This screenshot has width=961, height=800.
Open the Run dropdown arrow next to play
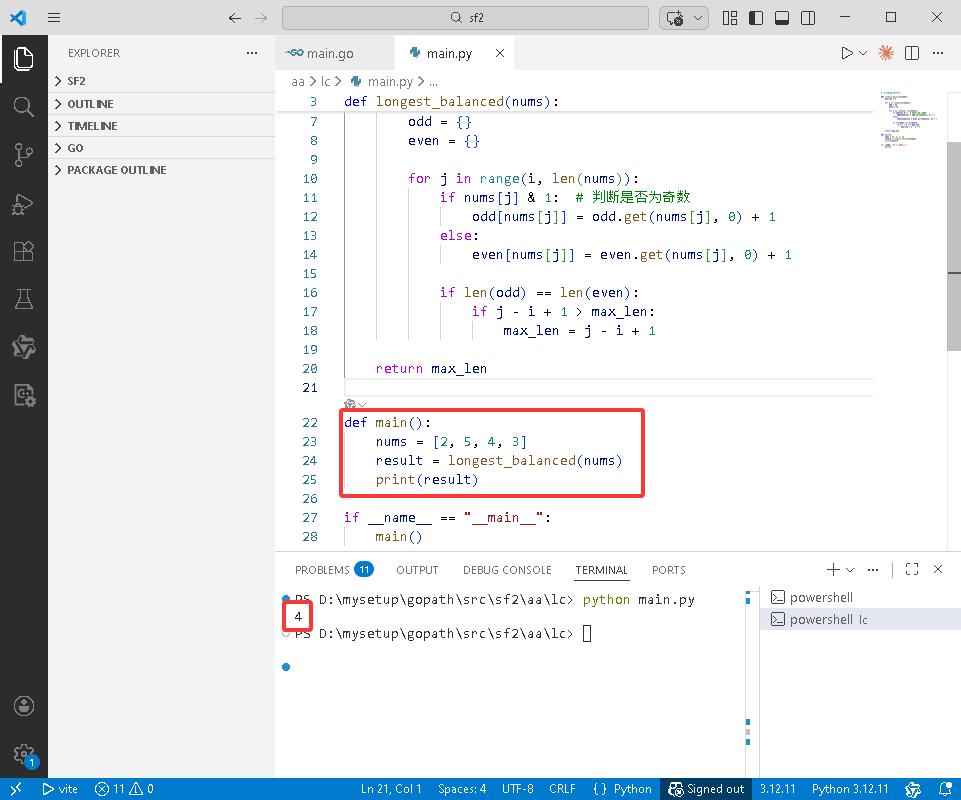point(863,53)
